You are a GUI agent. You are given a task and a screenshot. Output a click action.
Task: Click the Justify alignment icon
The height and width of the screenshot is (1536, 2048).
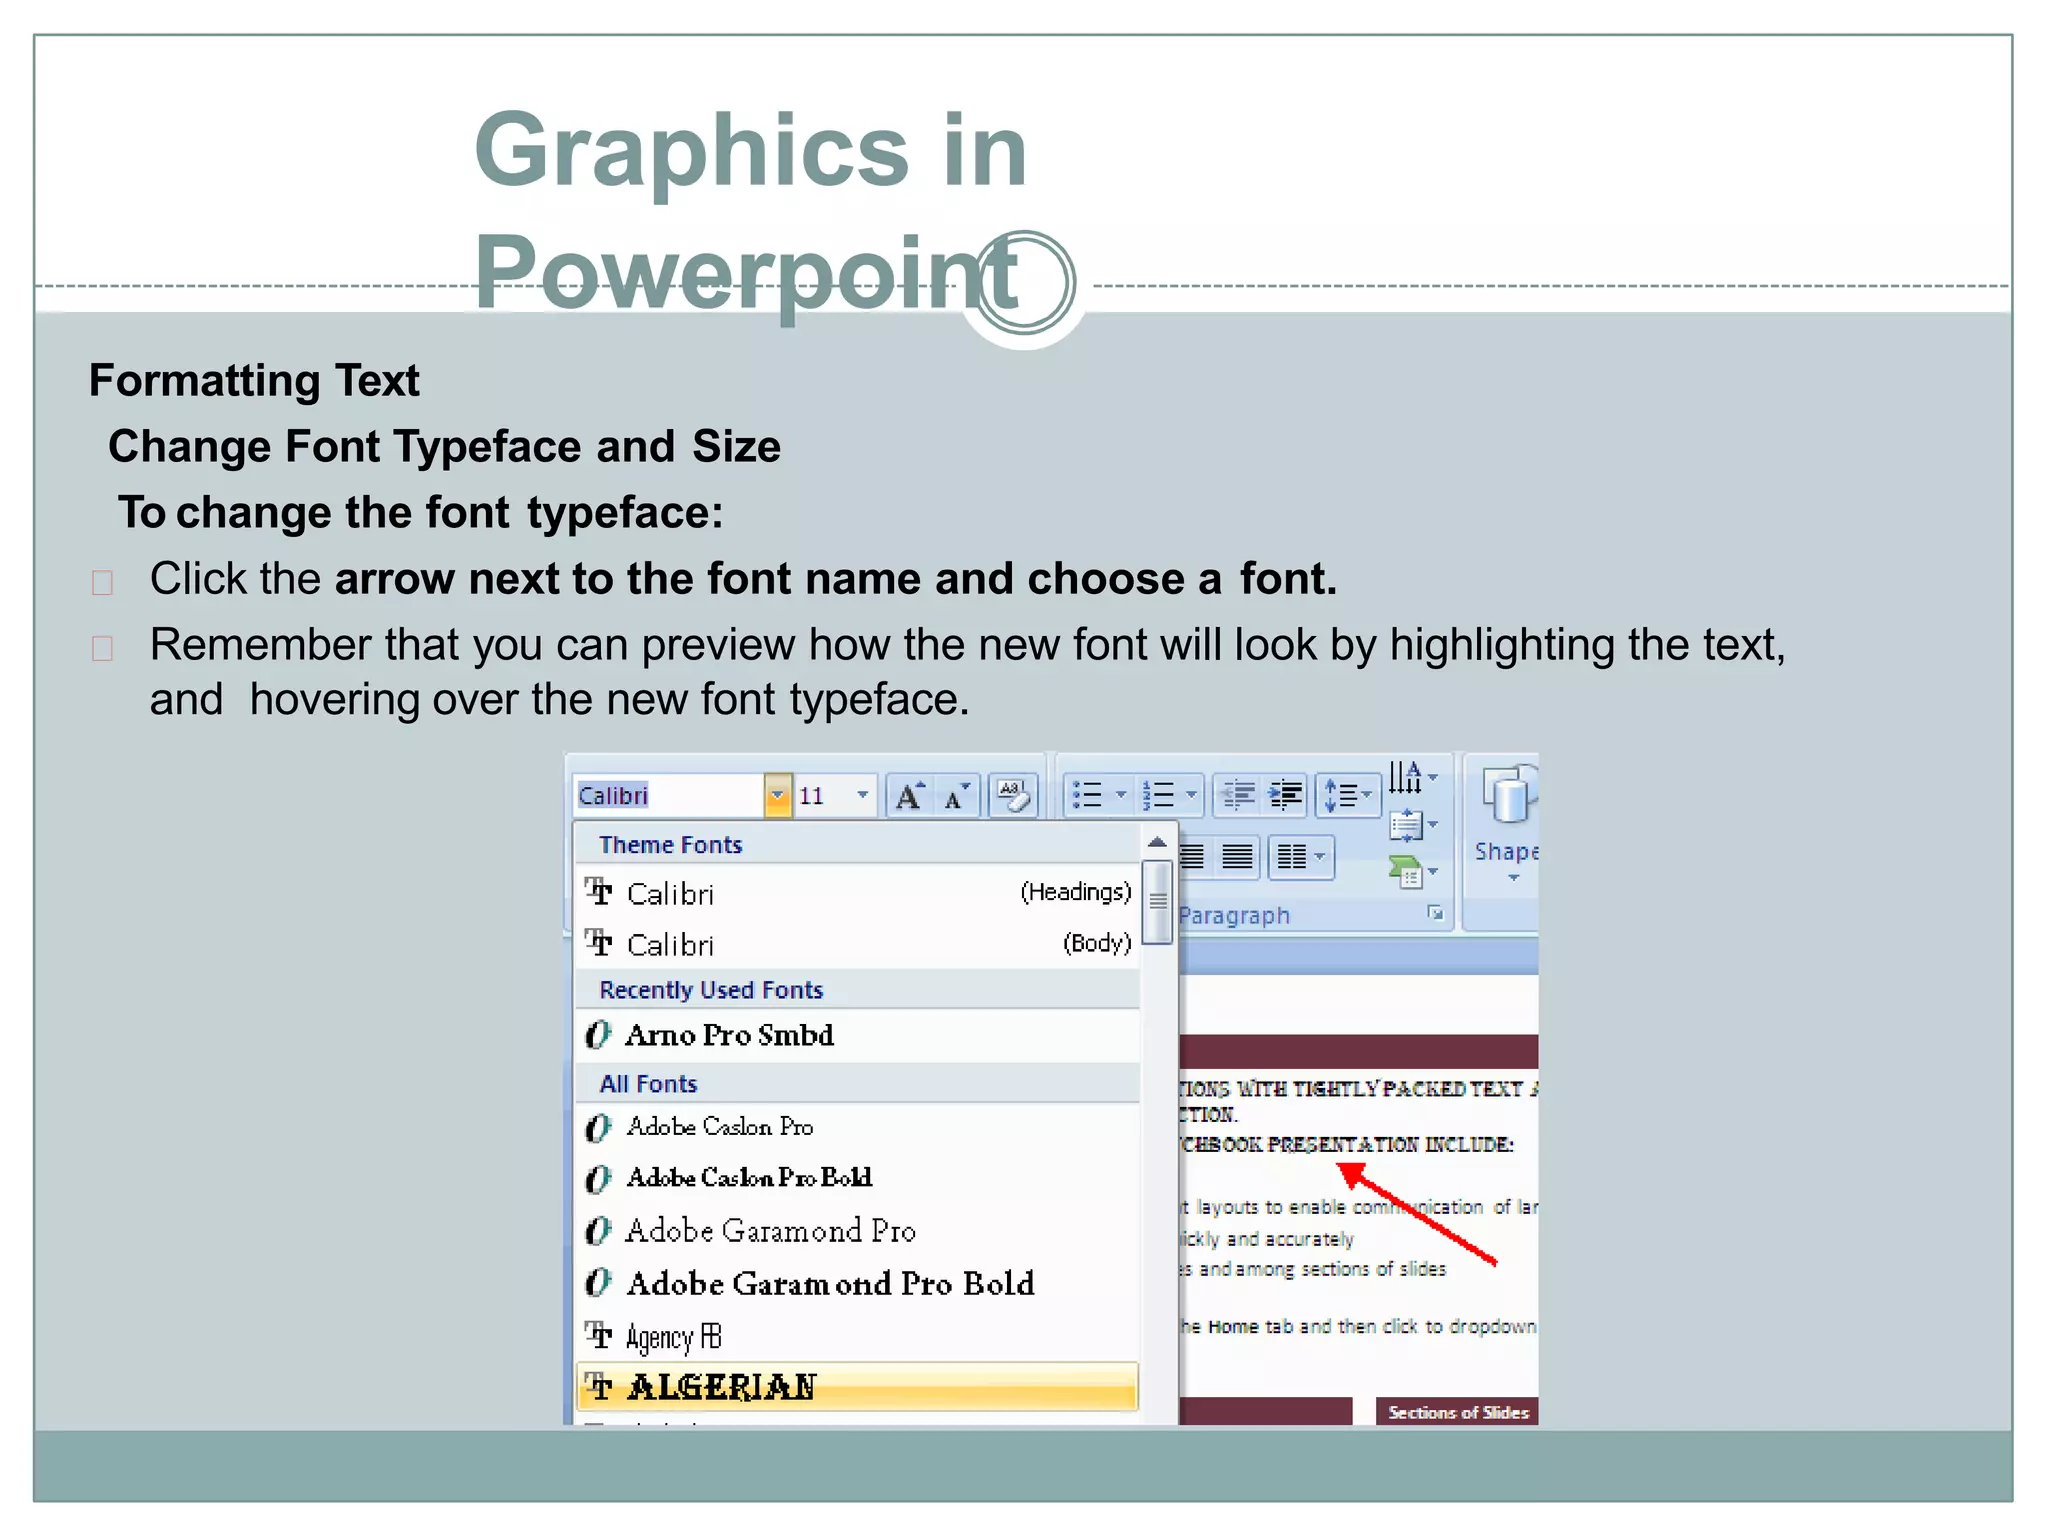[x=1238, y=857]
